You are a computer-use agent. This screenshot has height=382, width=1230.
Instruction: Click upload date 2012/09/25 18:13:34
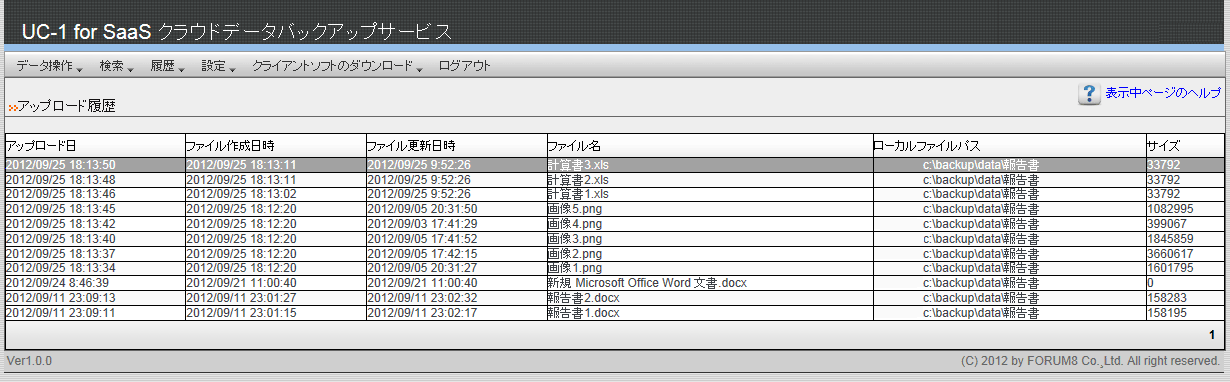click(x=61, y=268)
